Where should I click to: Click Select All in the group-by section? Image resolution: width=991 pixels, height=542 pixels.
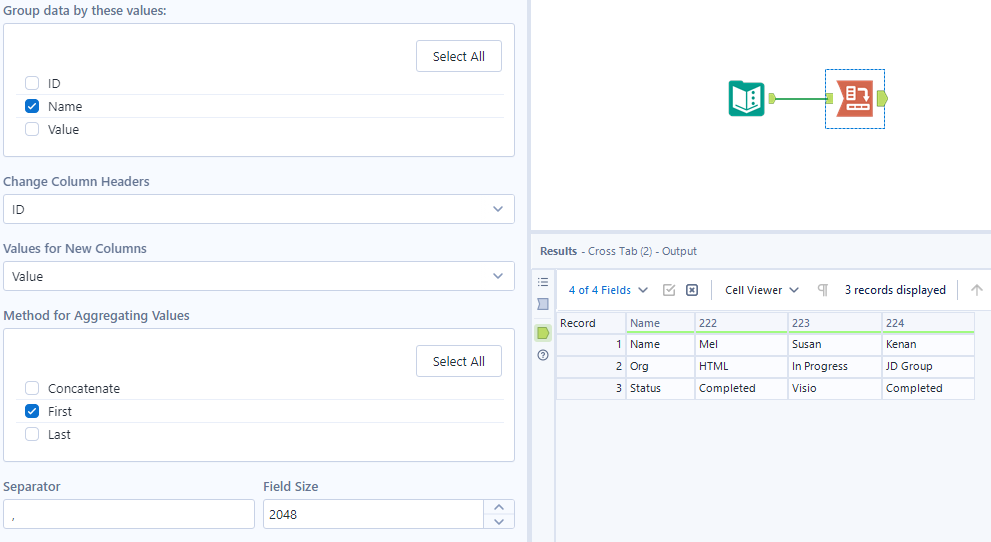(458, 57)
